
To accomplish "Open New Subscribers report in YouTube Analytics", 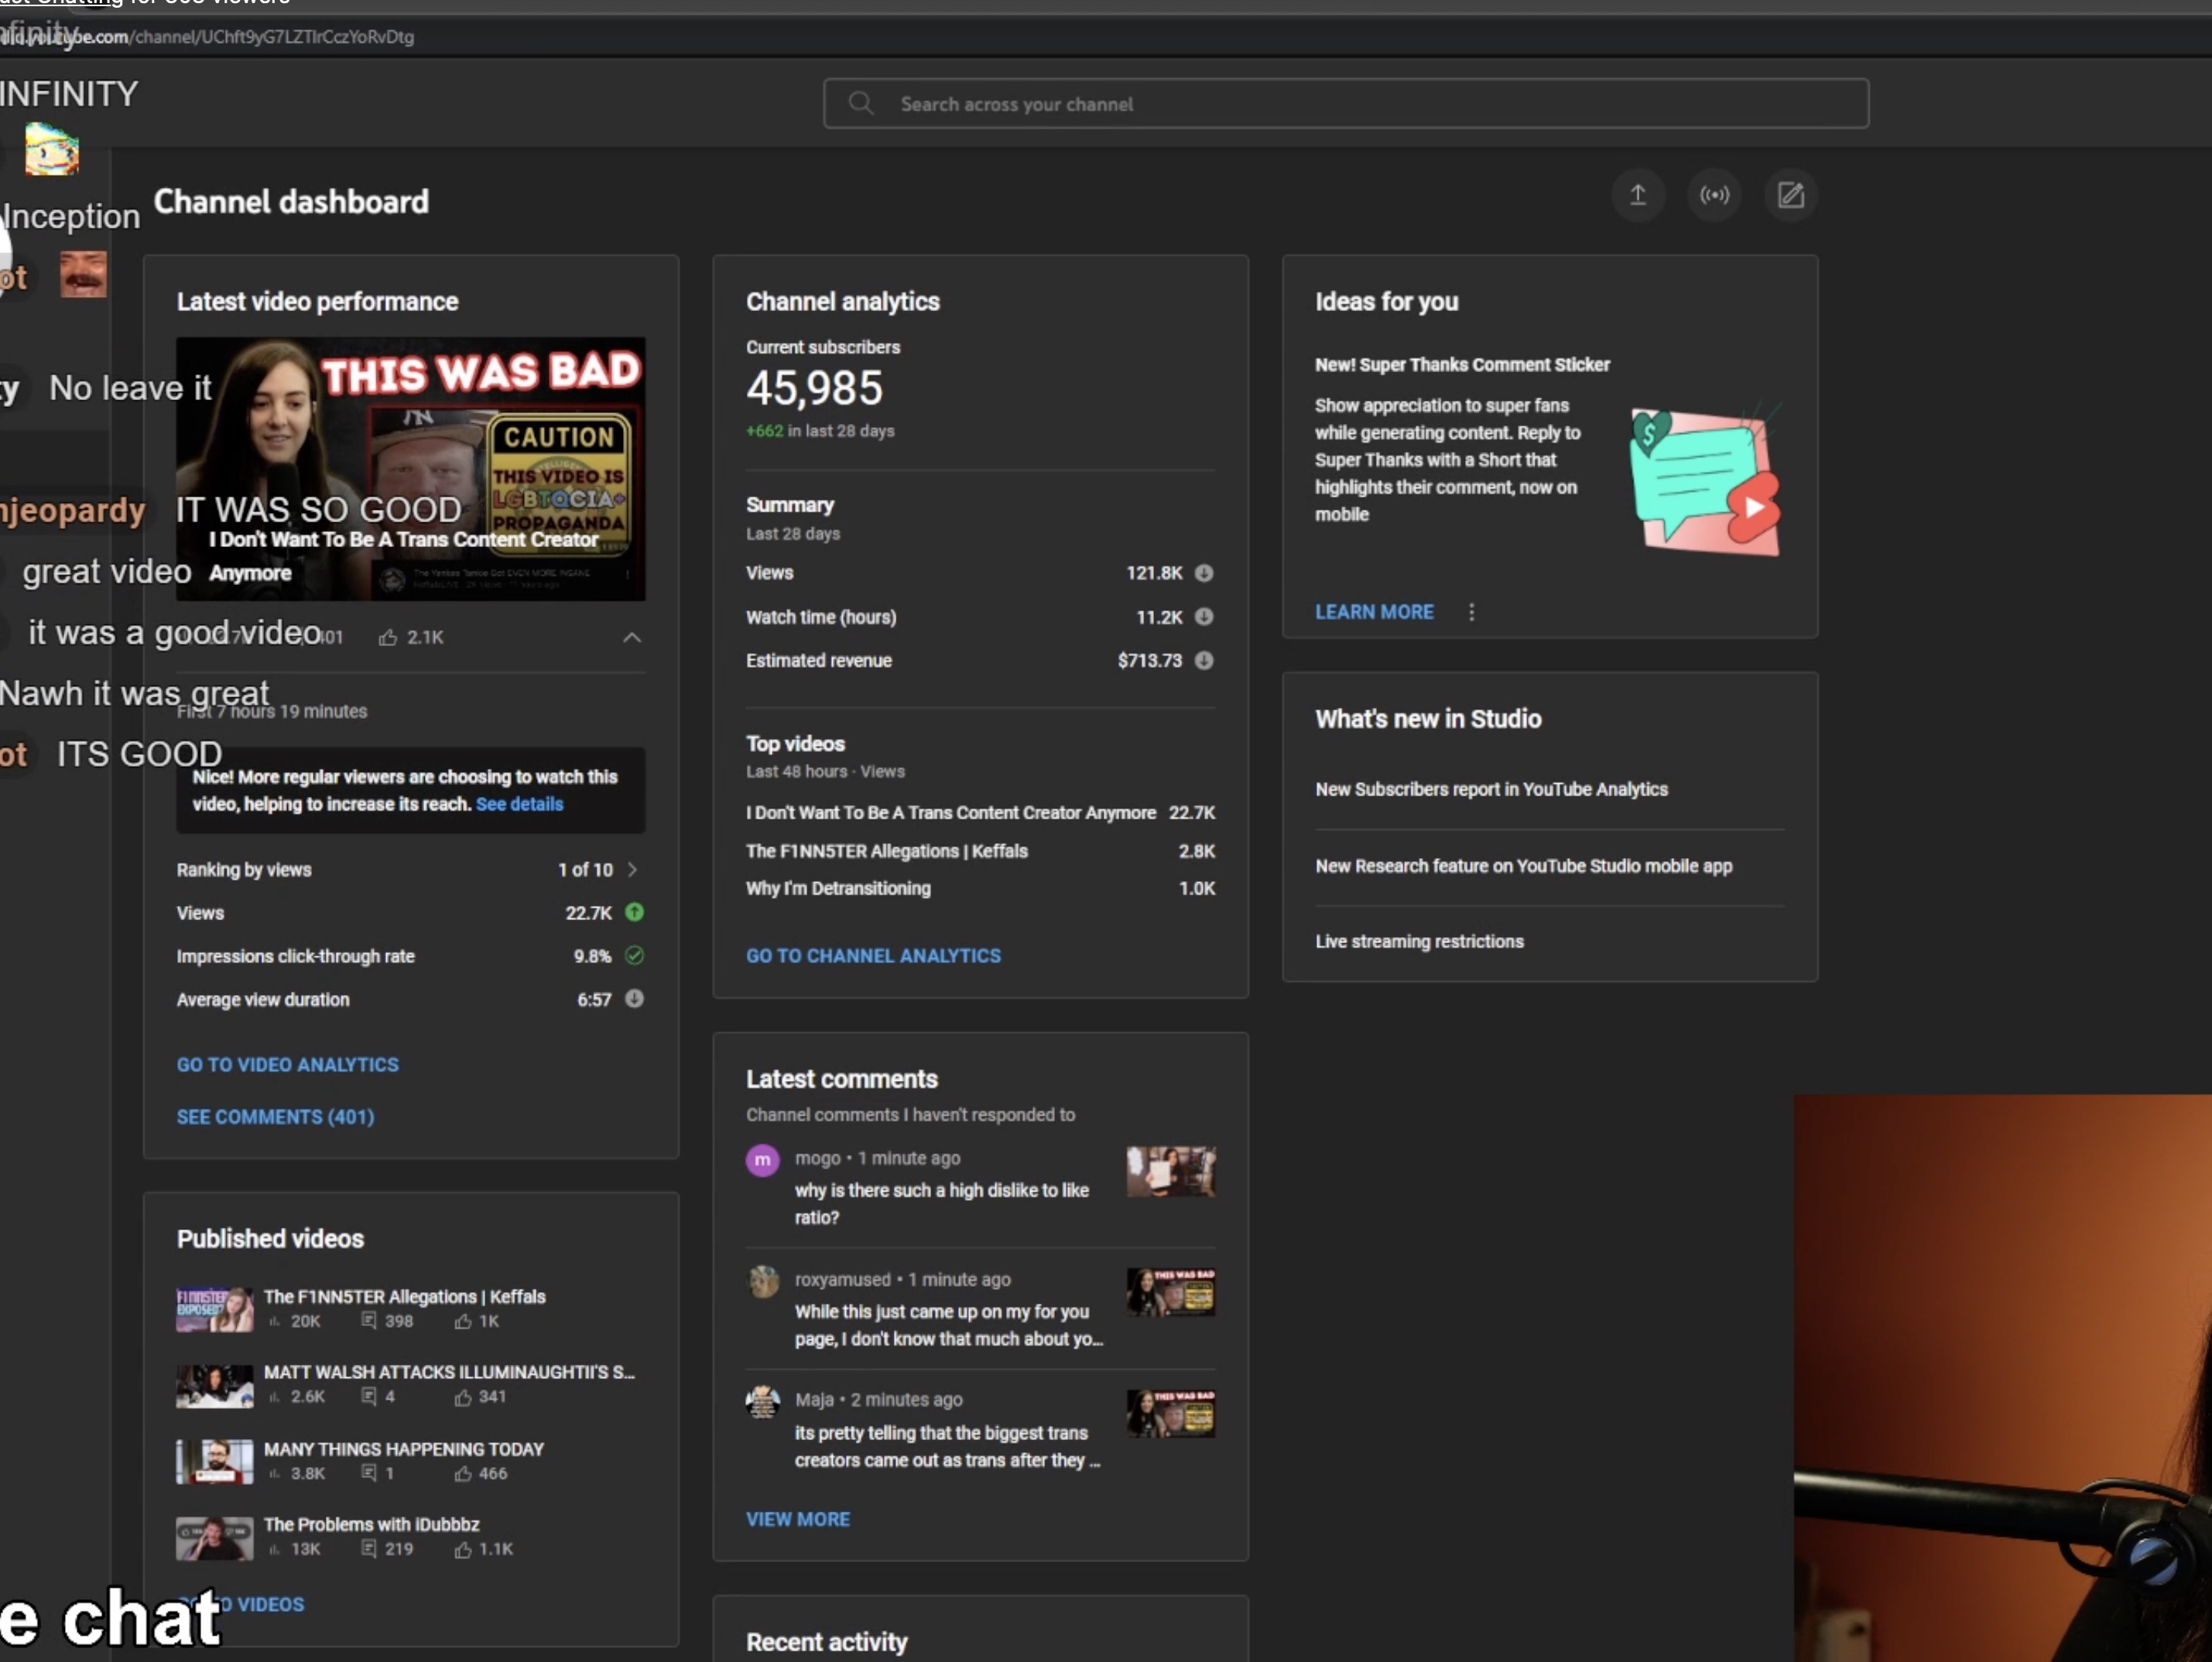I will [1491, 789].
